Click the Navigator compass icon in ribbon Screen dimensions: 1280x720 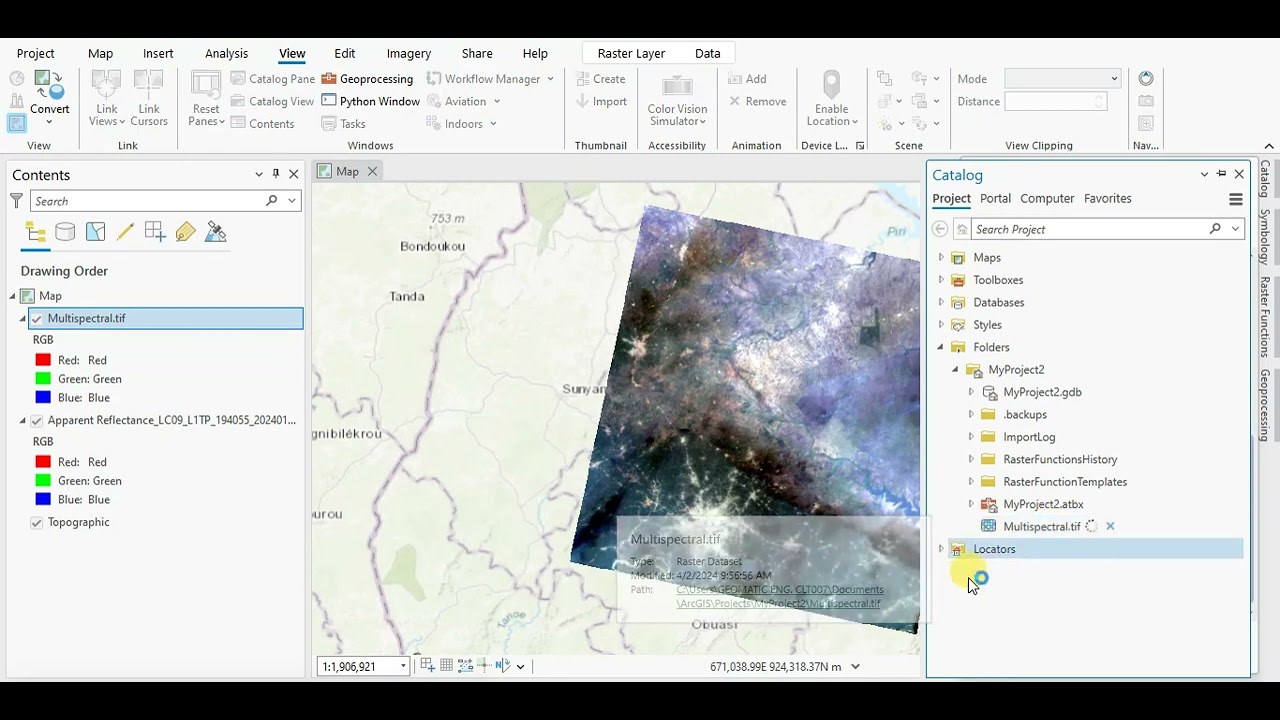click(x=1146, y=79)
